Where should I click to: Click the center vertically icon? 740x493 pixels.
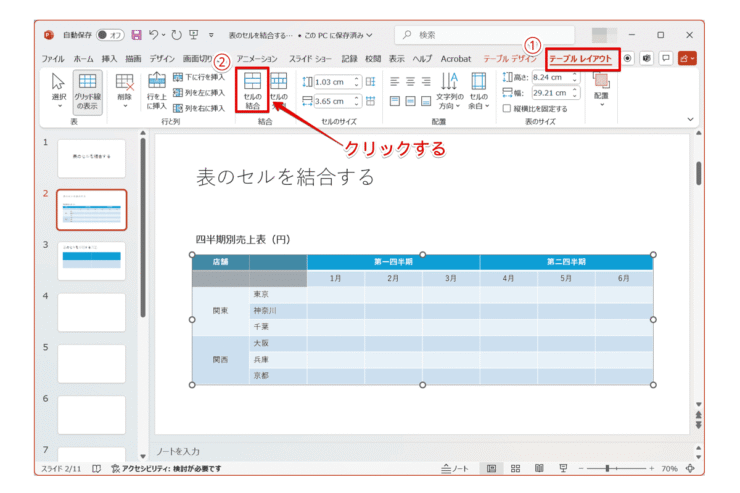tap(410, 101)
